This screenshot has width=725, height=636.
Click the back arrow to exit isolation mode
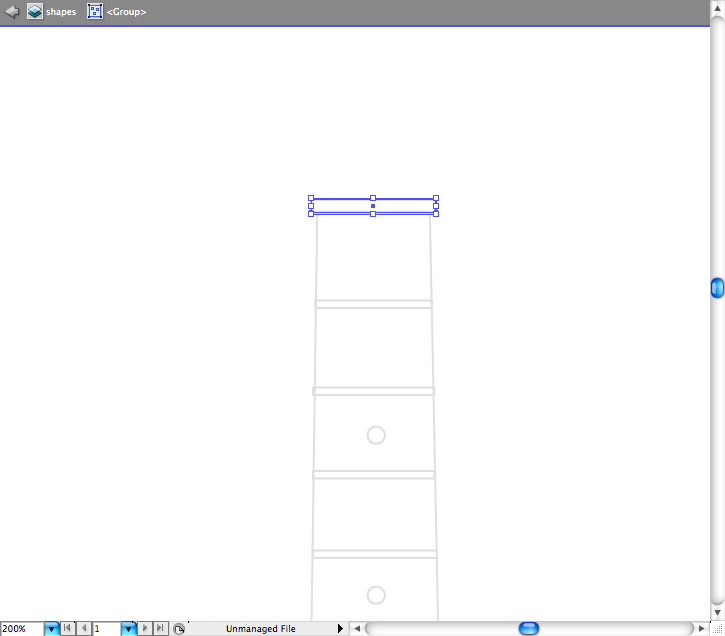pyautogui.click(x=12, y=12)
